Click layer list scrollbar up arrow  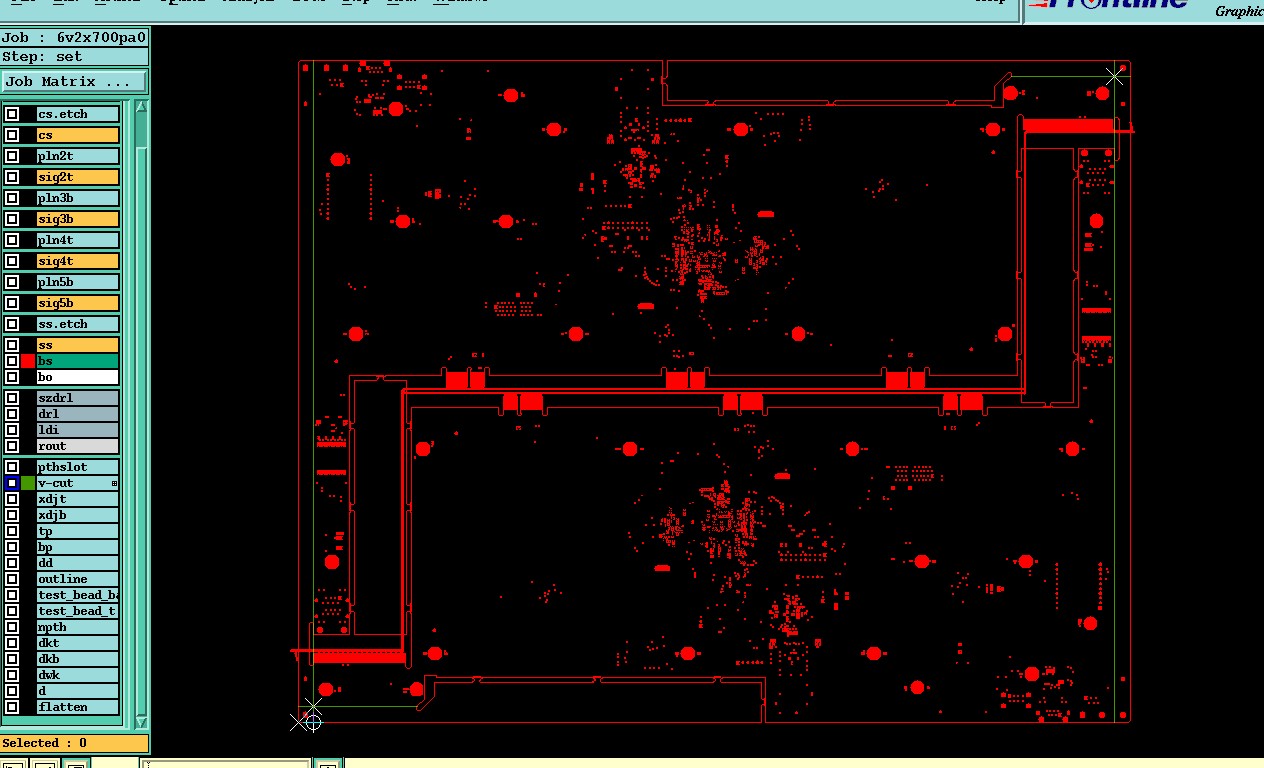(141, 106)
